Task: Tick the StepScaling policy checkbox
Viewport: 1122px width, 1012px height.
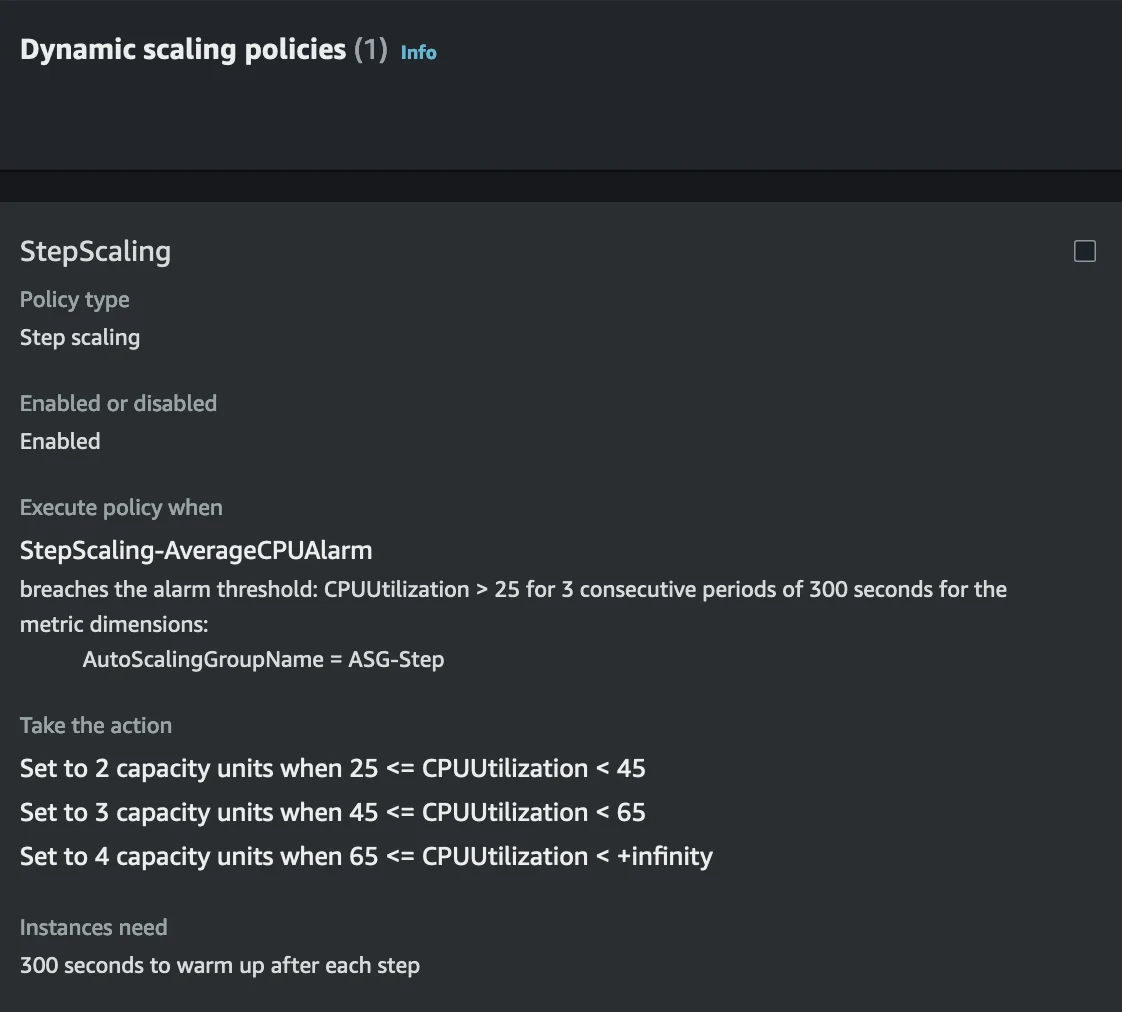Action: point(1085,251)
